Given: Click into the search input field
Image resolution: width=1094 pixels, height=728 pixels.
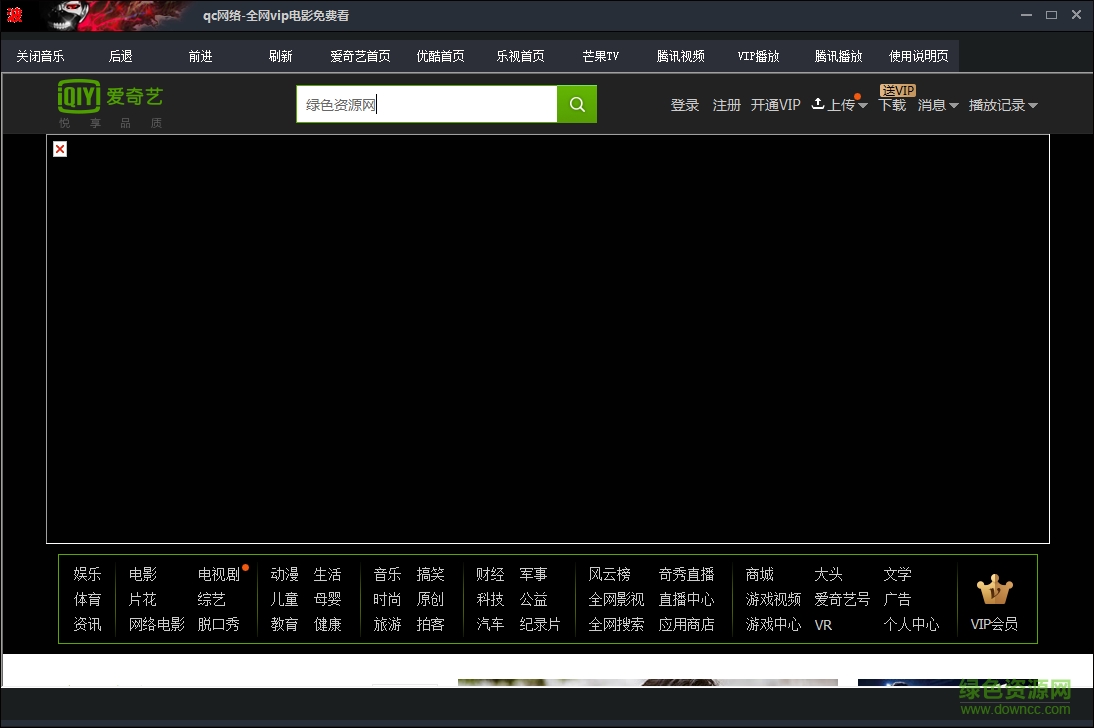Looking at the screenshot, I should (427, 104).
